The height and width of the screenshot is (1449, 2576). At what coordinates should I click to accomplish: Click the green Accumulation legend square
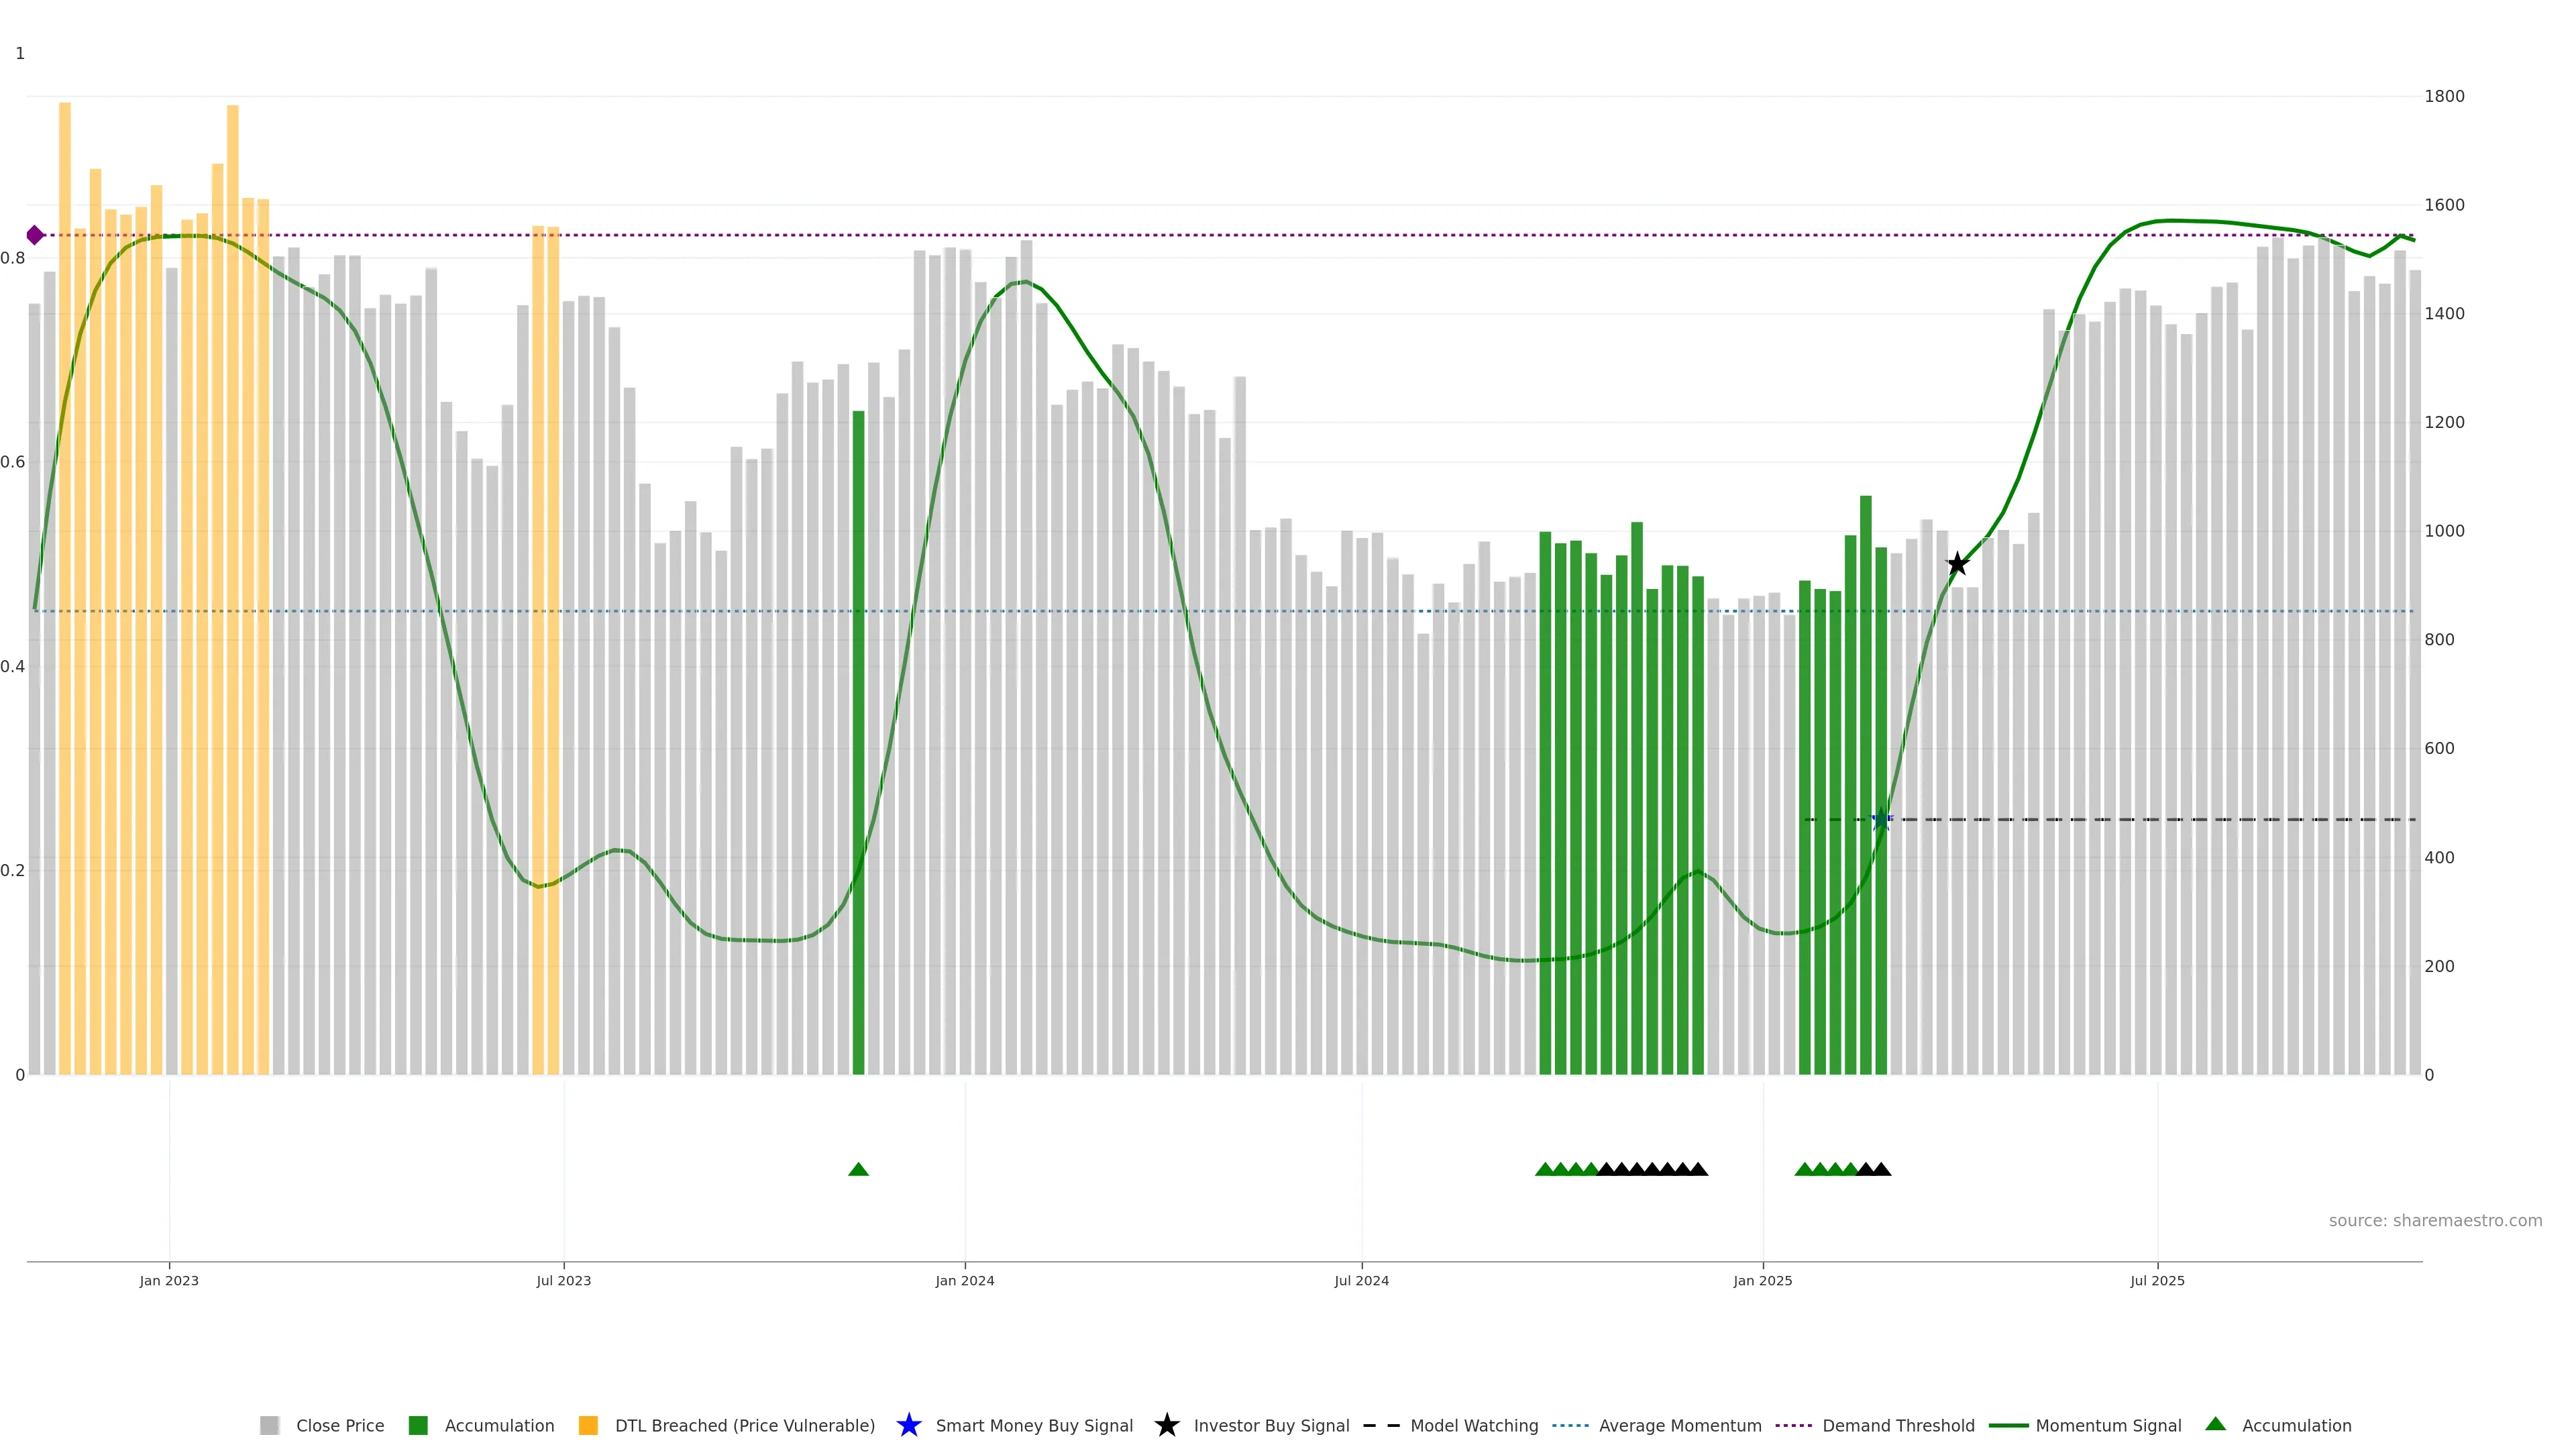click(418, 1425)
